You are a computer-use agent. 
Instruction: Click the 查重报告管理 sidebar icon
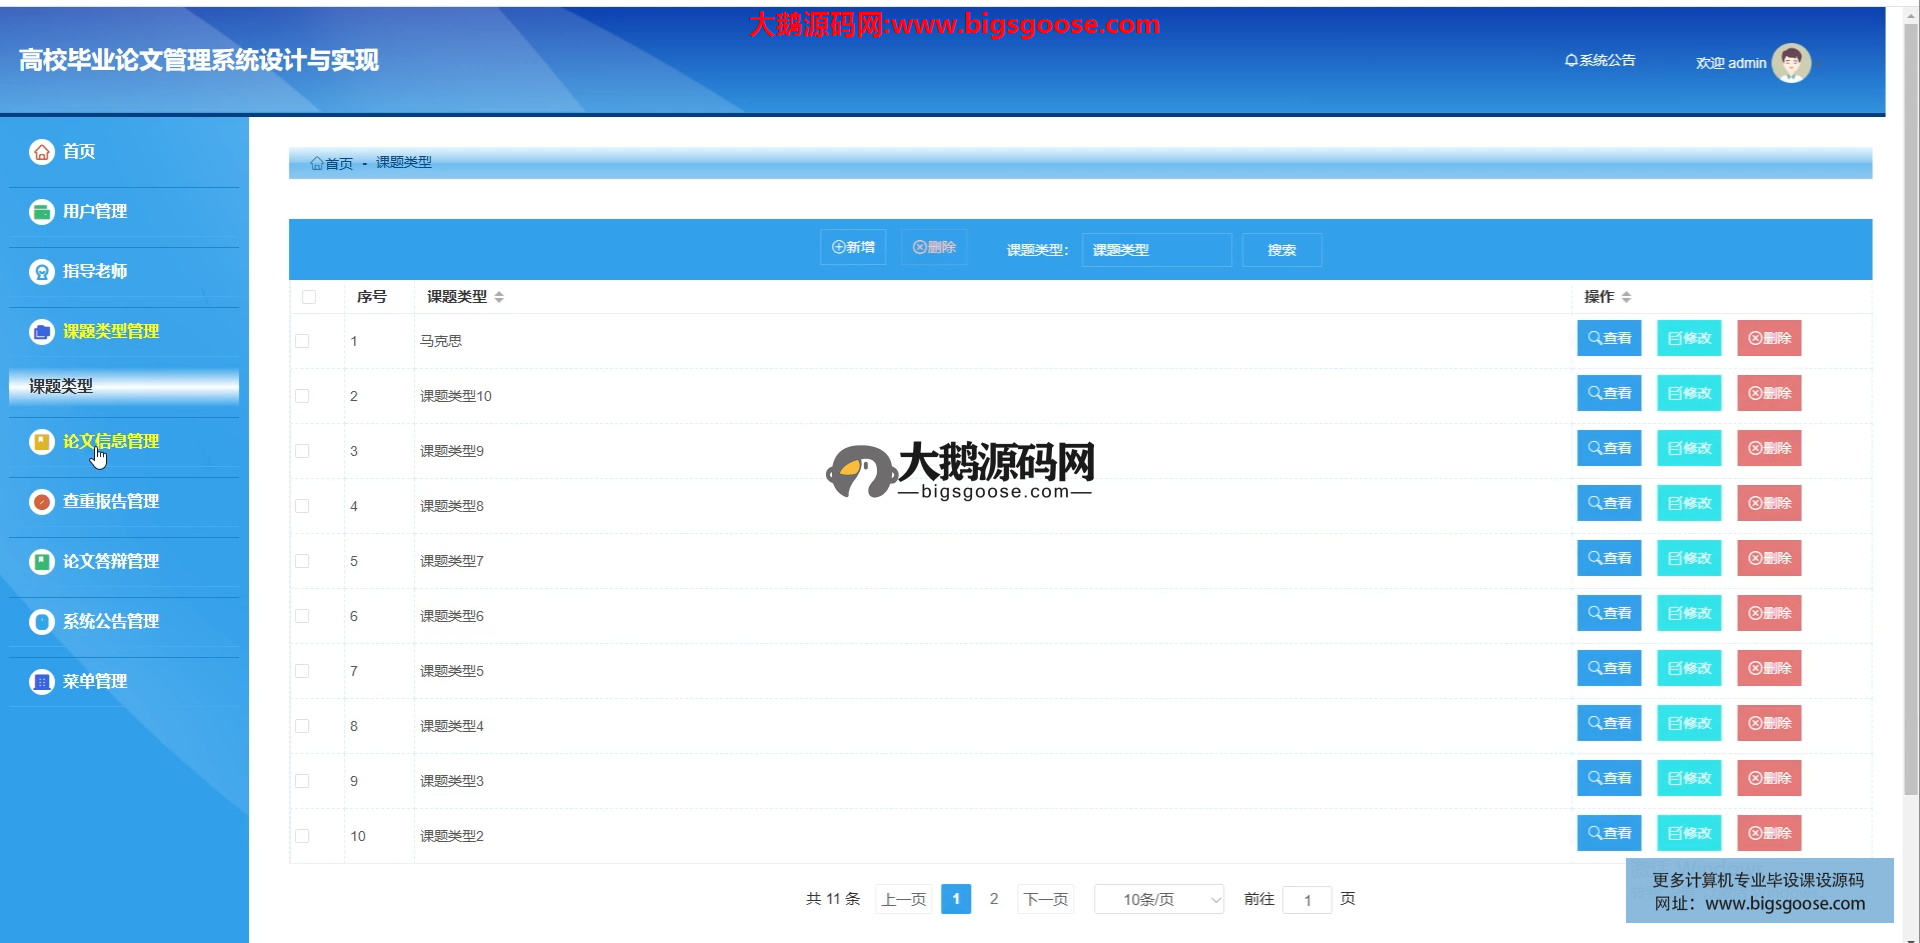click(41, 502)
